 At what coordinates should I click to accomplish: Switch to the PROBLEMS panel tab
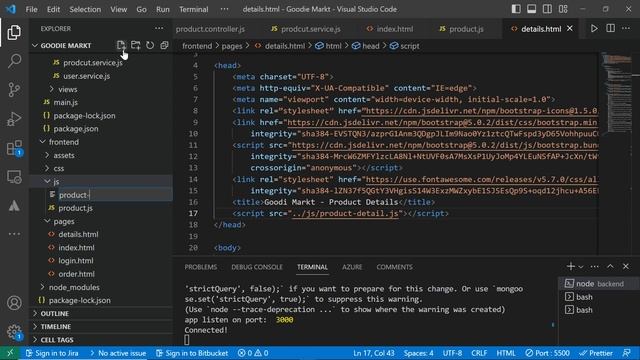(x=200, y=267)
